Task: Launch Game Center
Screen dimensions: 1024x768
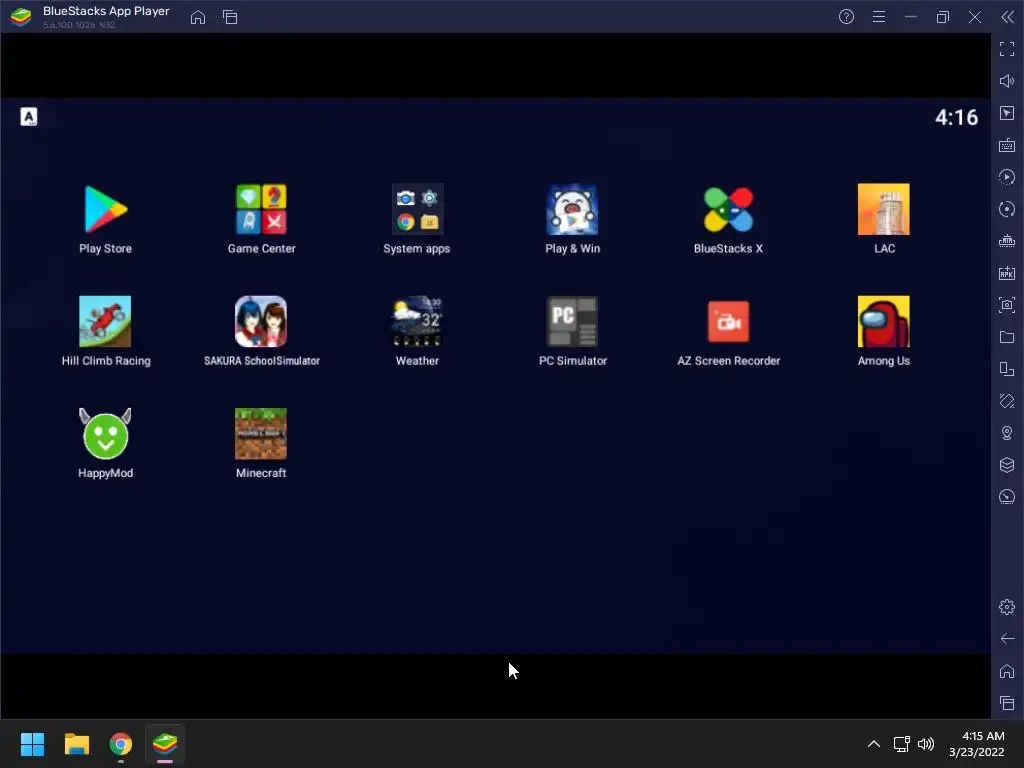Action: (261, 210)
